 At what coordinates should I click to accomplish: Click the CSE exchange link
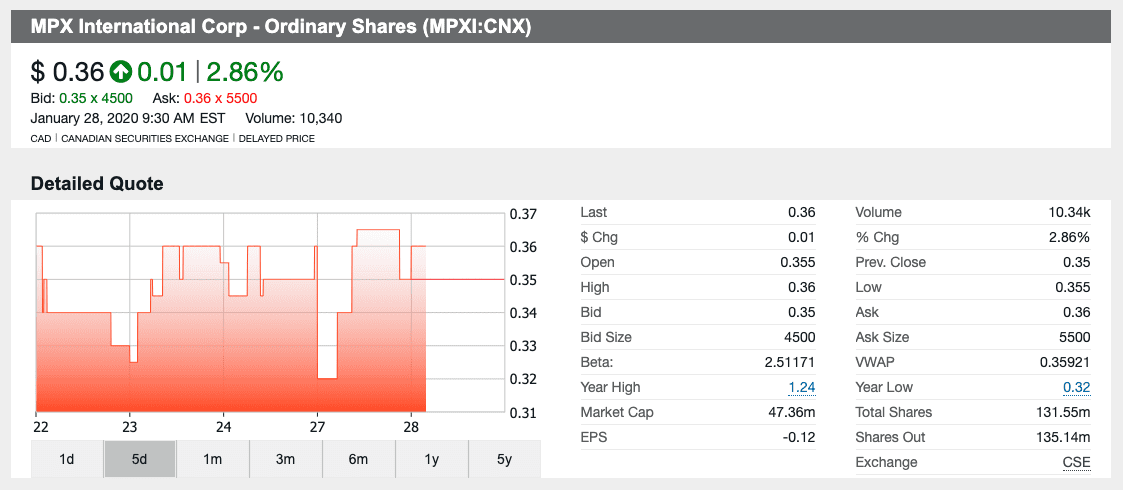(x=1077, y=462)
